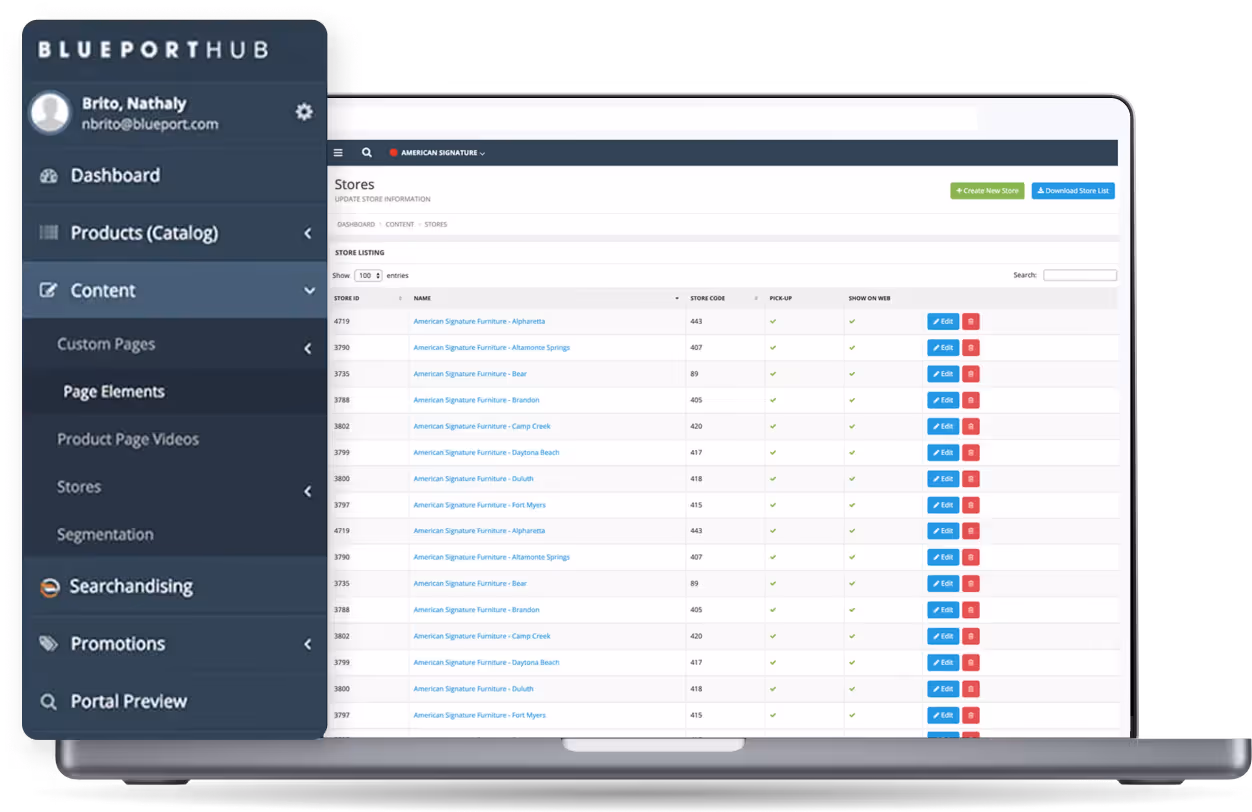The image size is (1252, 812).
Task: Click the Download Store List button
Action: pyautogui.click(x=1073, y=190)
